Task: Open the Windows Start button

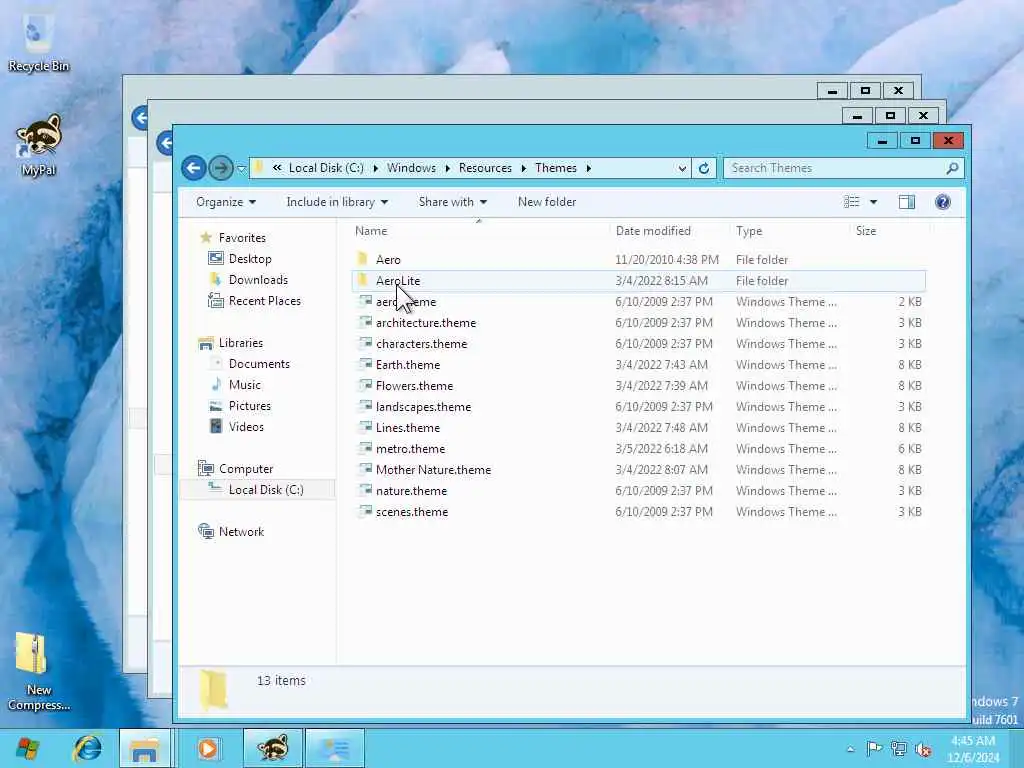Action: click(27, 748)
